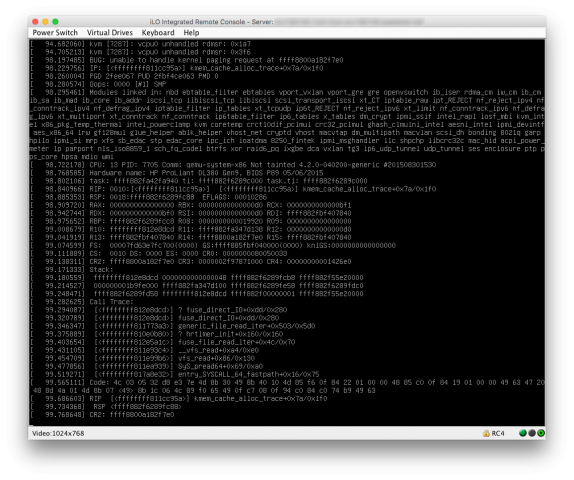This screenshot has height=480, width=574.
Task: Click the 'BUG: unable to handle kernel paging request' line
Action: [187, 60]
